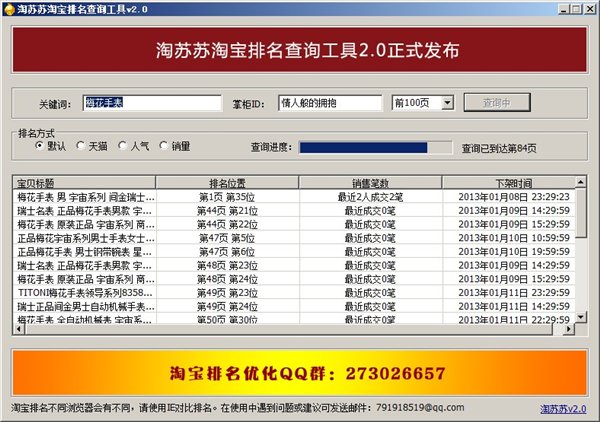
Task: Select the 瑞士正品间金男士自动机械手表 row
Action: point(294,306)
